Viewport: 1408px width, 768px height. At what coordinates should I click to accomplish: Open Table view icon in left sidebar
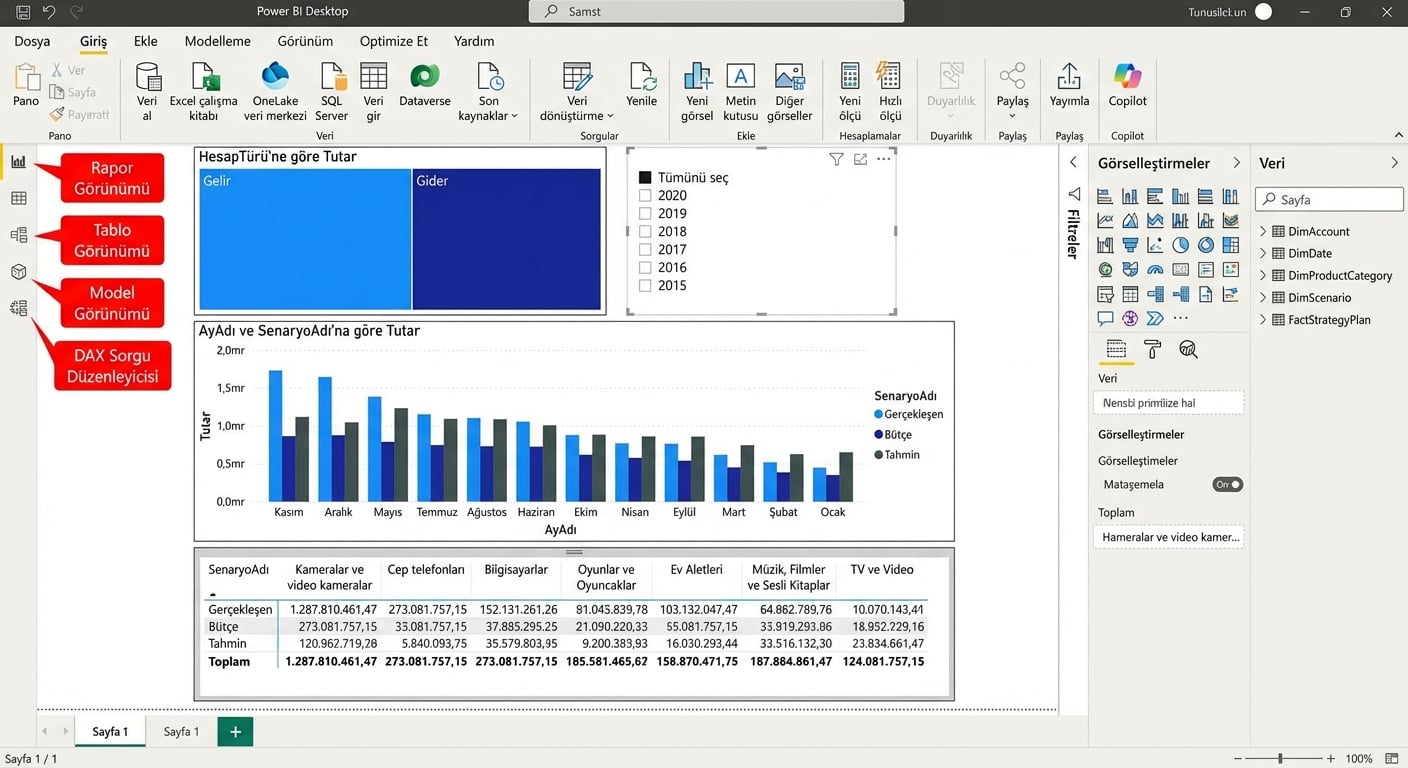pyautogui.click(x=18, y=198)
